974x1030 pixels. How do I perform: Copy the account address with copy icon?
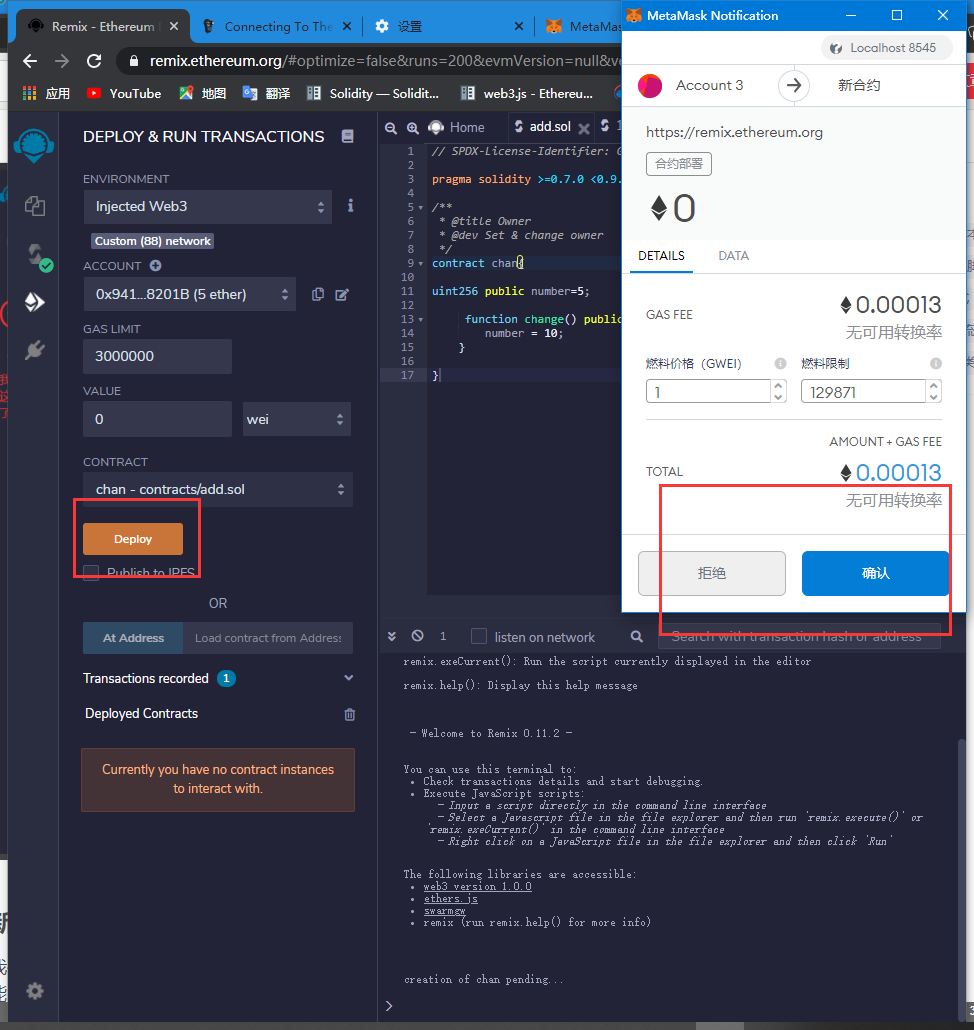(x=317, y=294)
